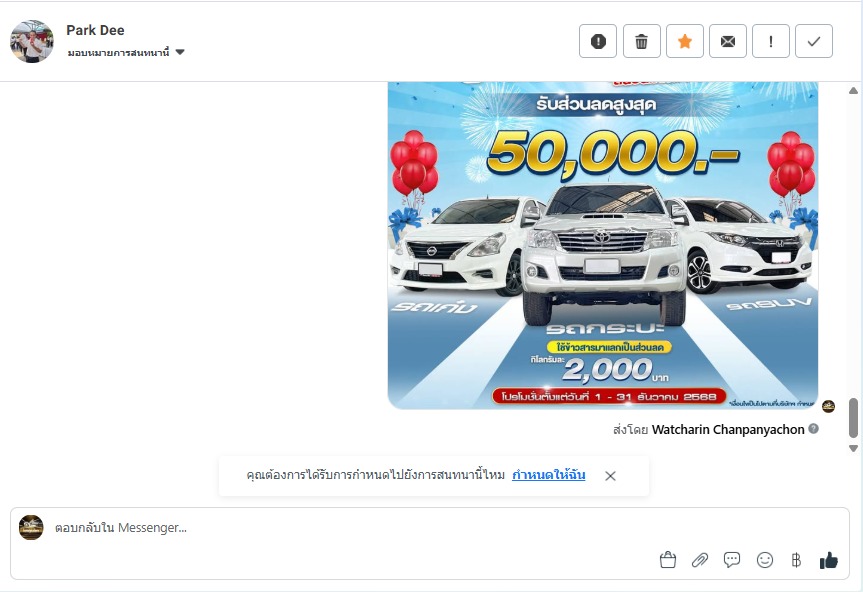Image resolution: width=863 pixels, height=592 pixels.
Task: Flag conversation as priority with exclamation icon
Action: 771,41
